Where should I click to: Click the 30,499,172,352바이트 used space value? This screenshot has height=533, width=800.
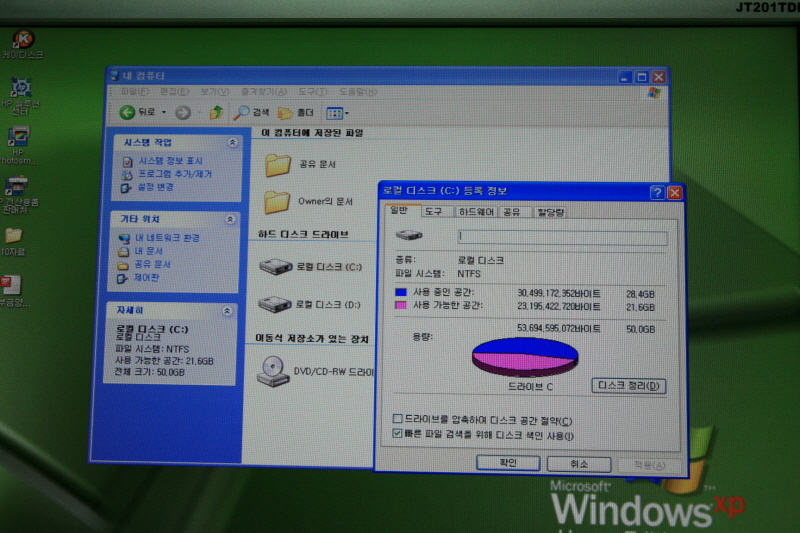559,293
